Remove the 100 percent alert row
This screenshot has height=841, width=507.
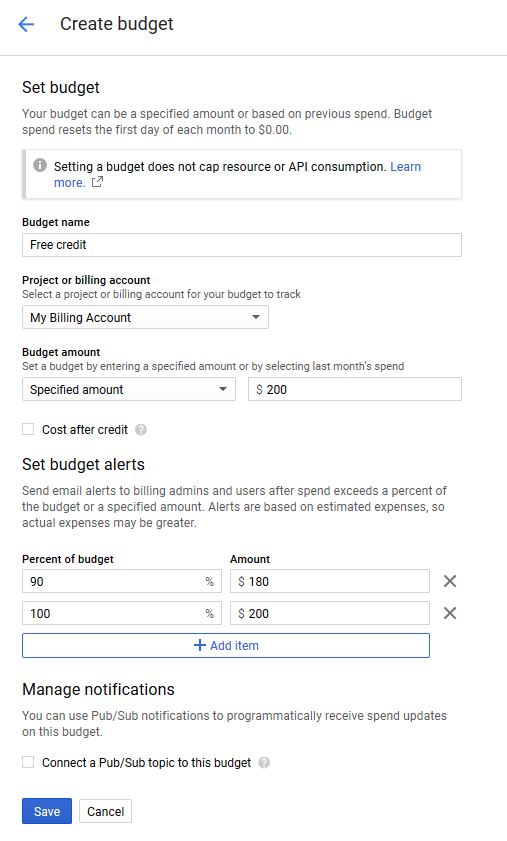pos(450,613)
